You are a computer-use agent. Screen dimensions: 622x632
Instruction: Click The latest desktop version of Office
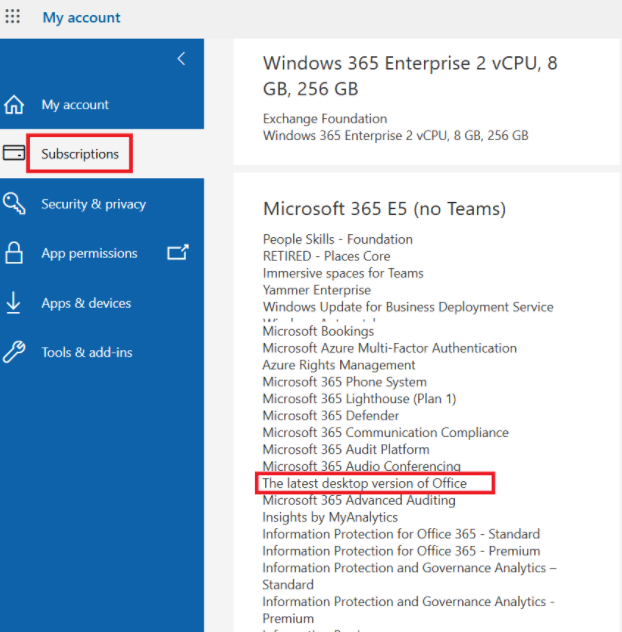tap(365, 483)
